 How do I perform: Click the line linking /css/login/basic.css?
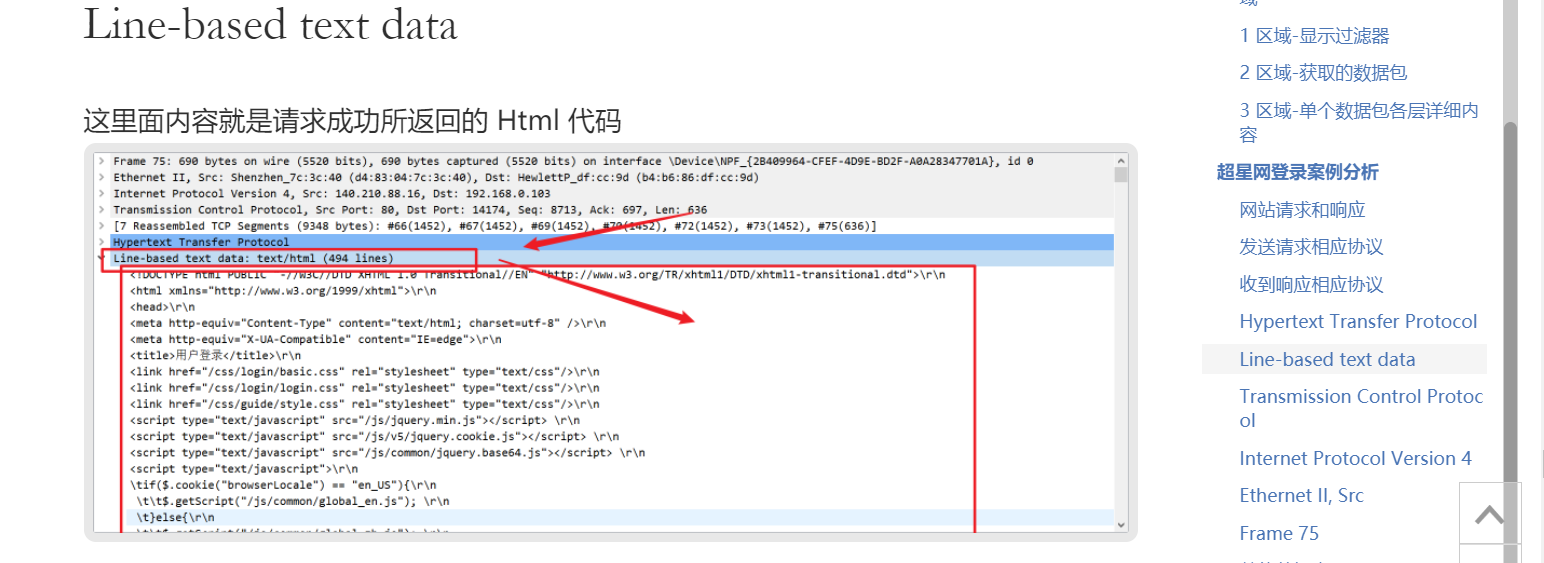point(365,371)
